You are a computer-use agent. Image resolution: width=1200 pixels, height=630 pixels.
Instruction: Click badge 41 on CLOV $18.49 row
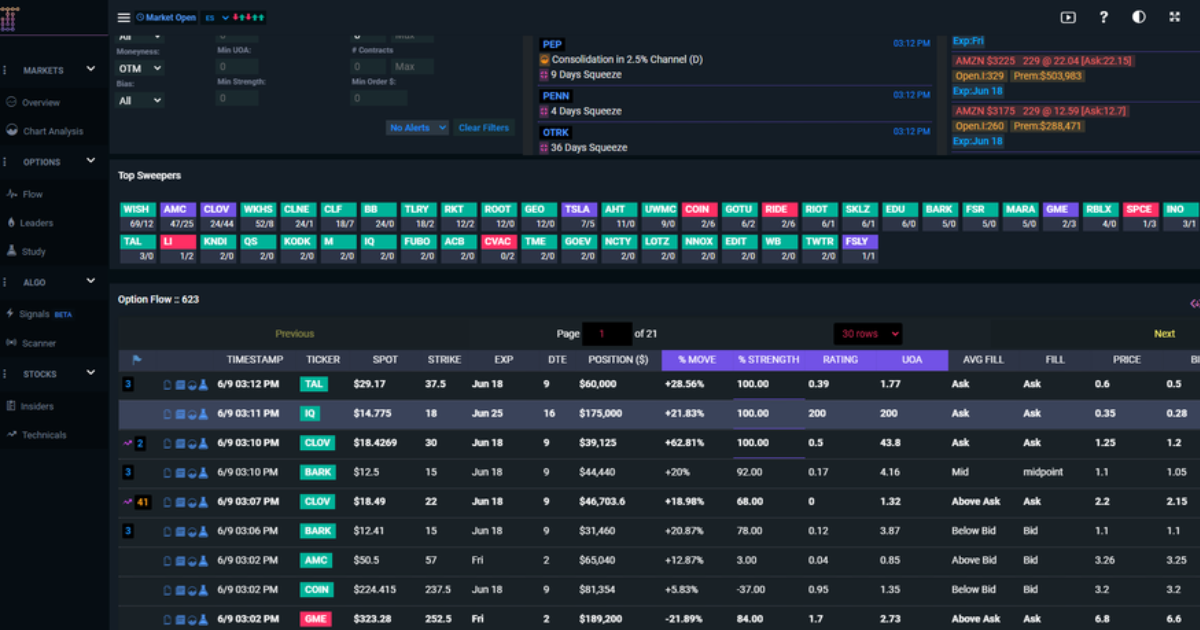pyautogui.click(x=143, y=502)
